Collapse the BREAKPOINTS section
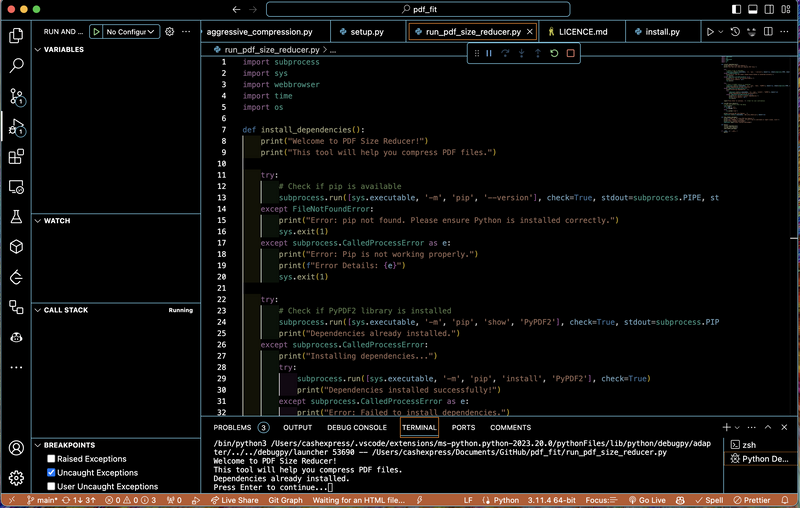The width and height of the screenshot is (800, 508). pos(38,445)
